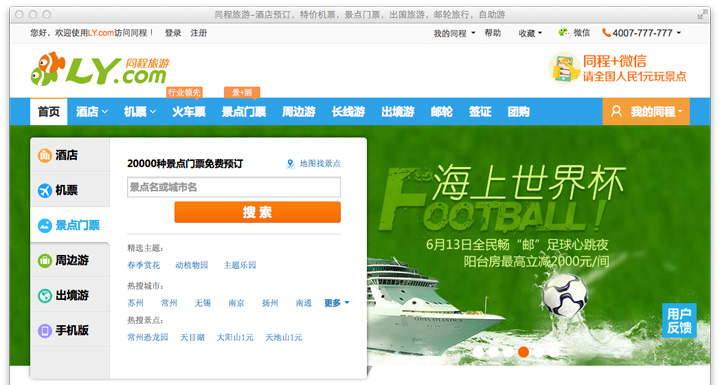Choose hot city 南京
Viewport: 720px width, 385px height.
[236, 303]
